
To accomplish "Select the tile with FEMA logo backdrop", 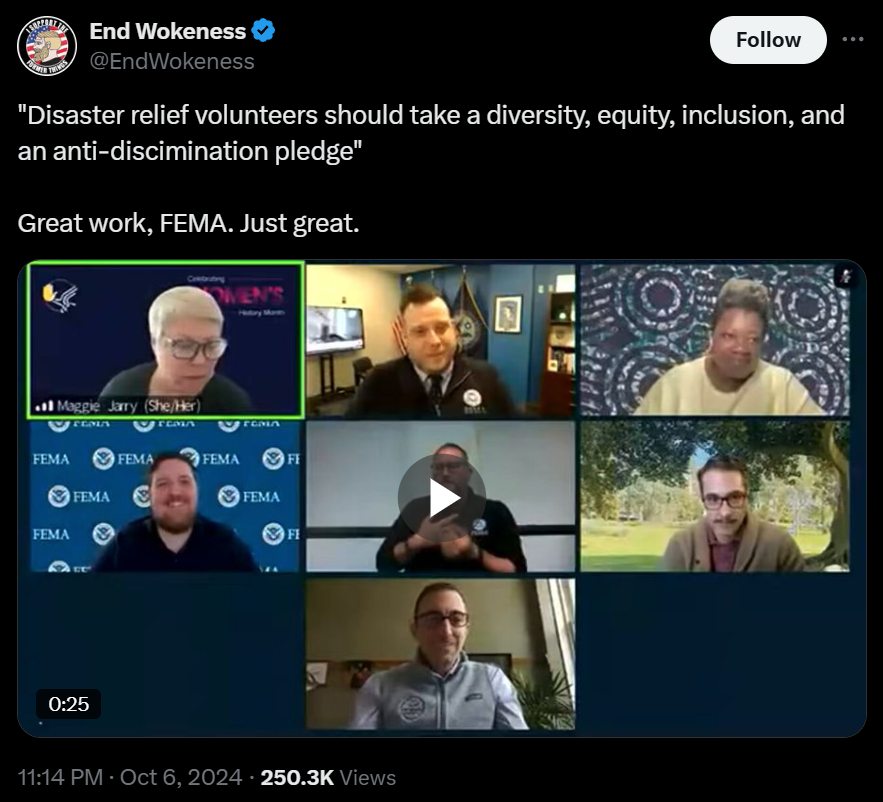I will [164, 497].
